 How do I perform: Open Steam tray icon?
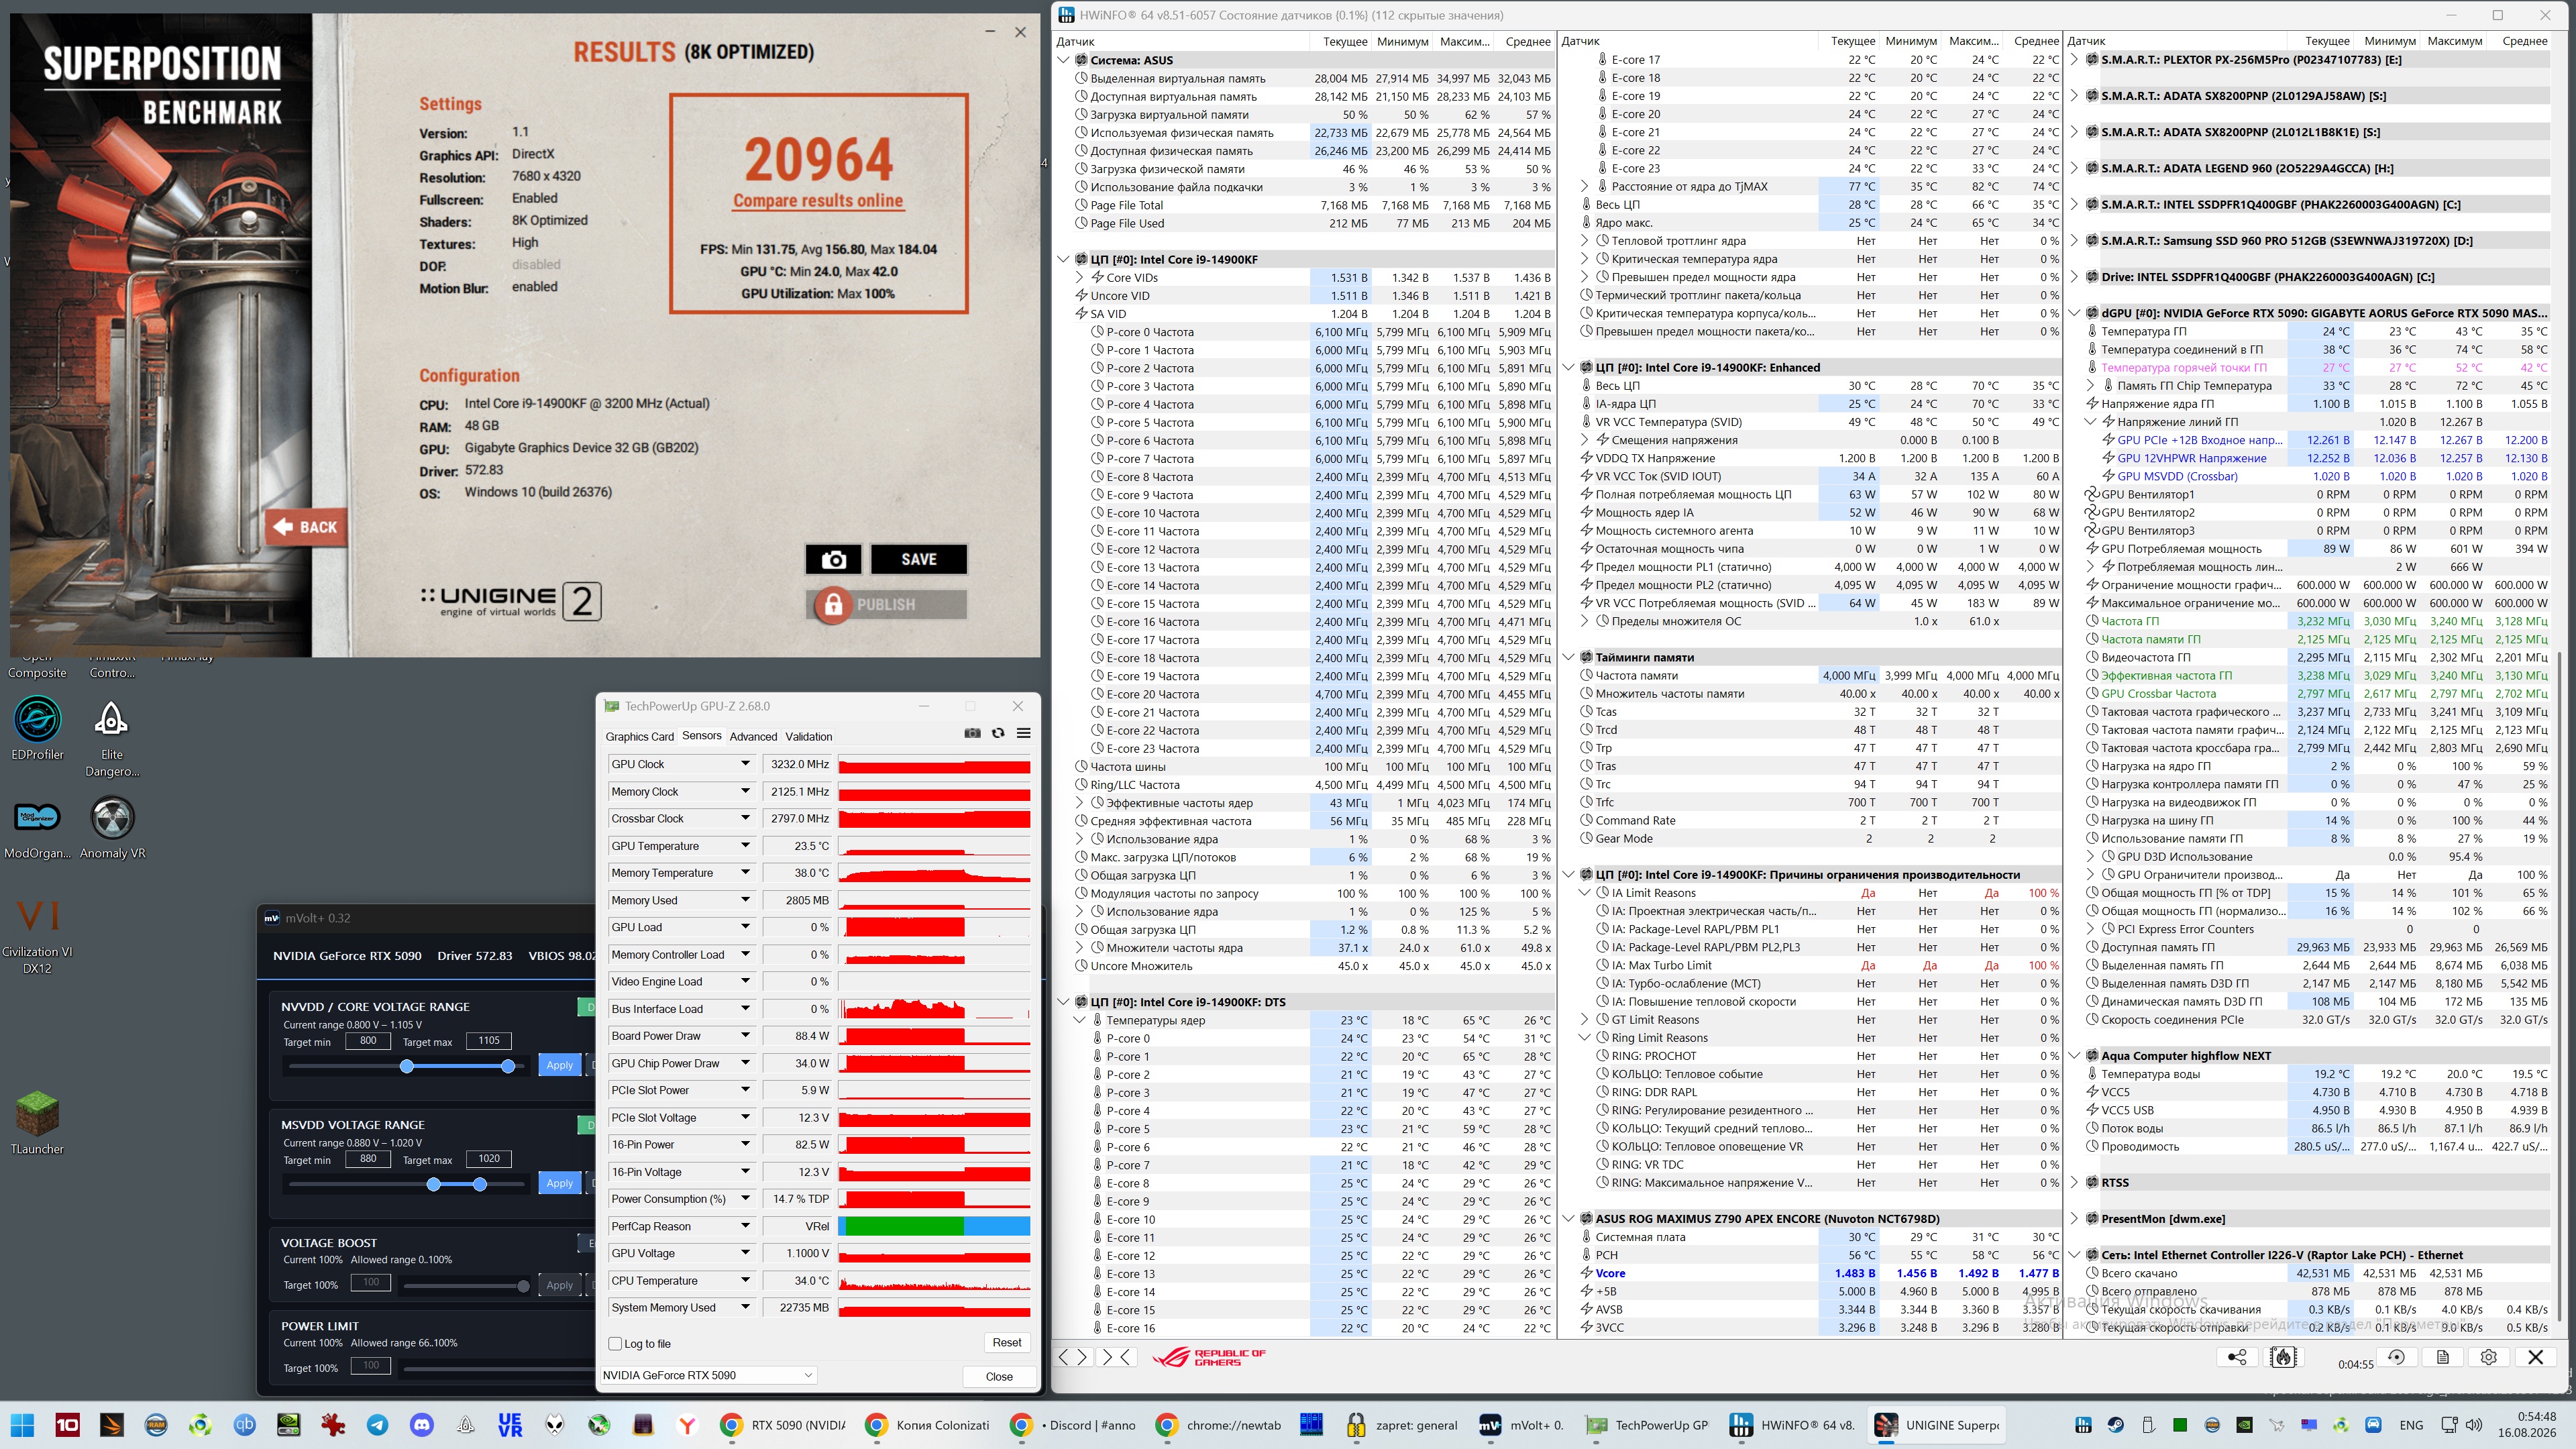pos(2115,1425)
